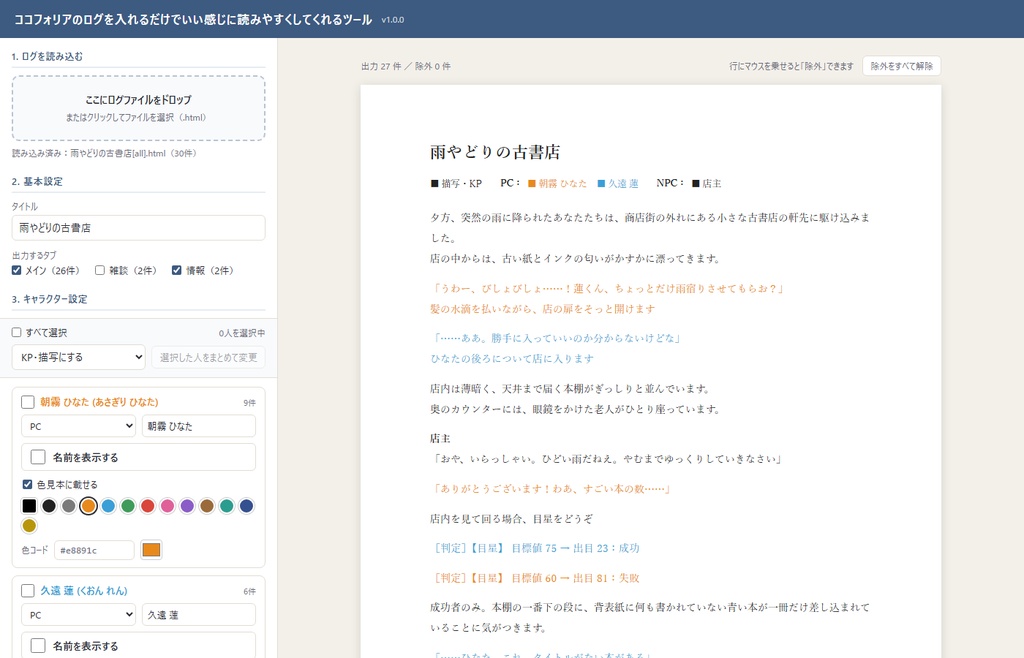Select the 久遠 蓮 character checkbox
1024x658 pixels.
coord(27,591)
